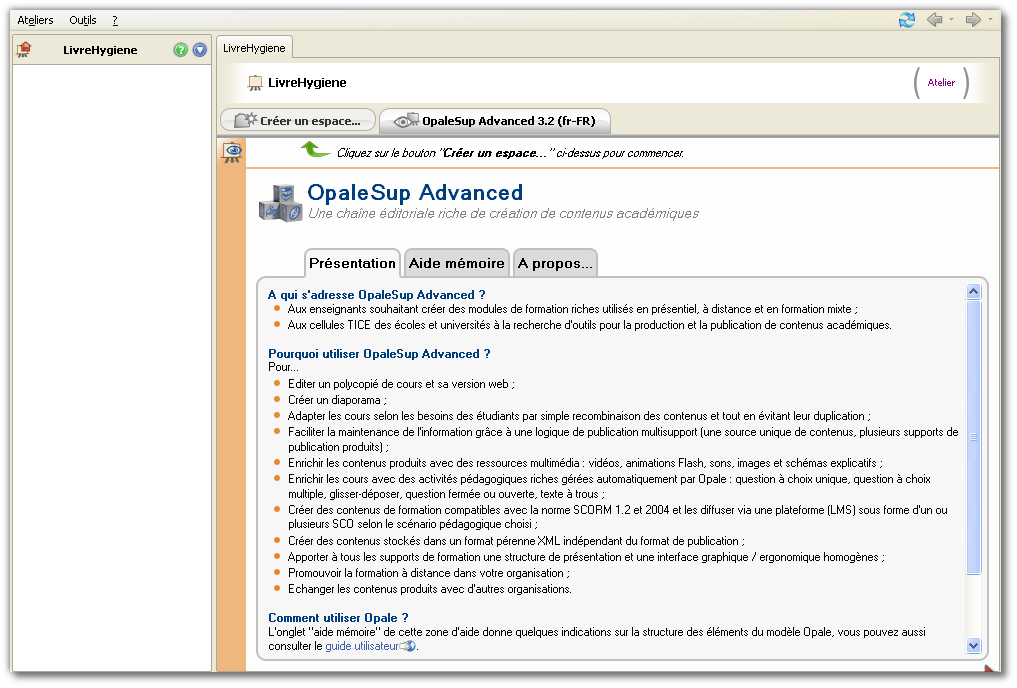The width and height of the screenshot is (1017, 688).
Task: Open the ? help menu
Action: 115,20
